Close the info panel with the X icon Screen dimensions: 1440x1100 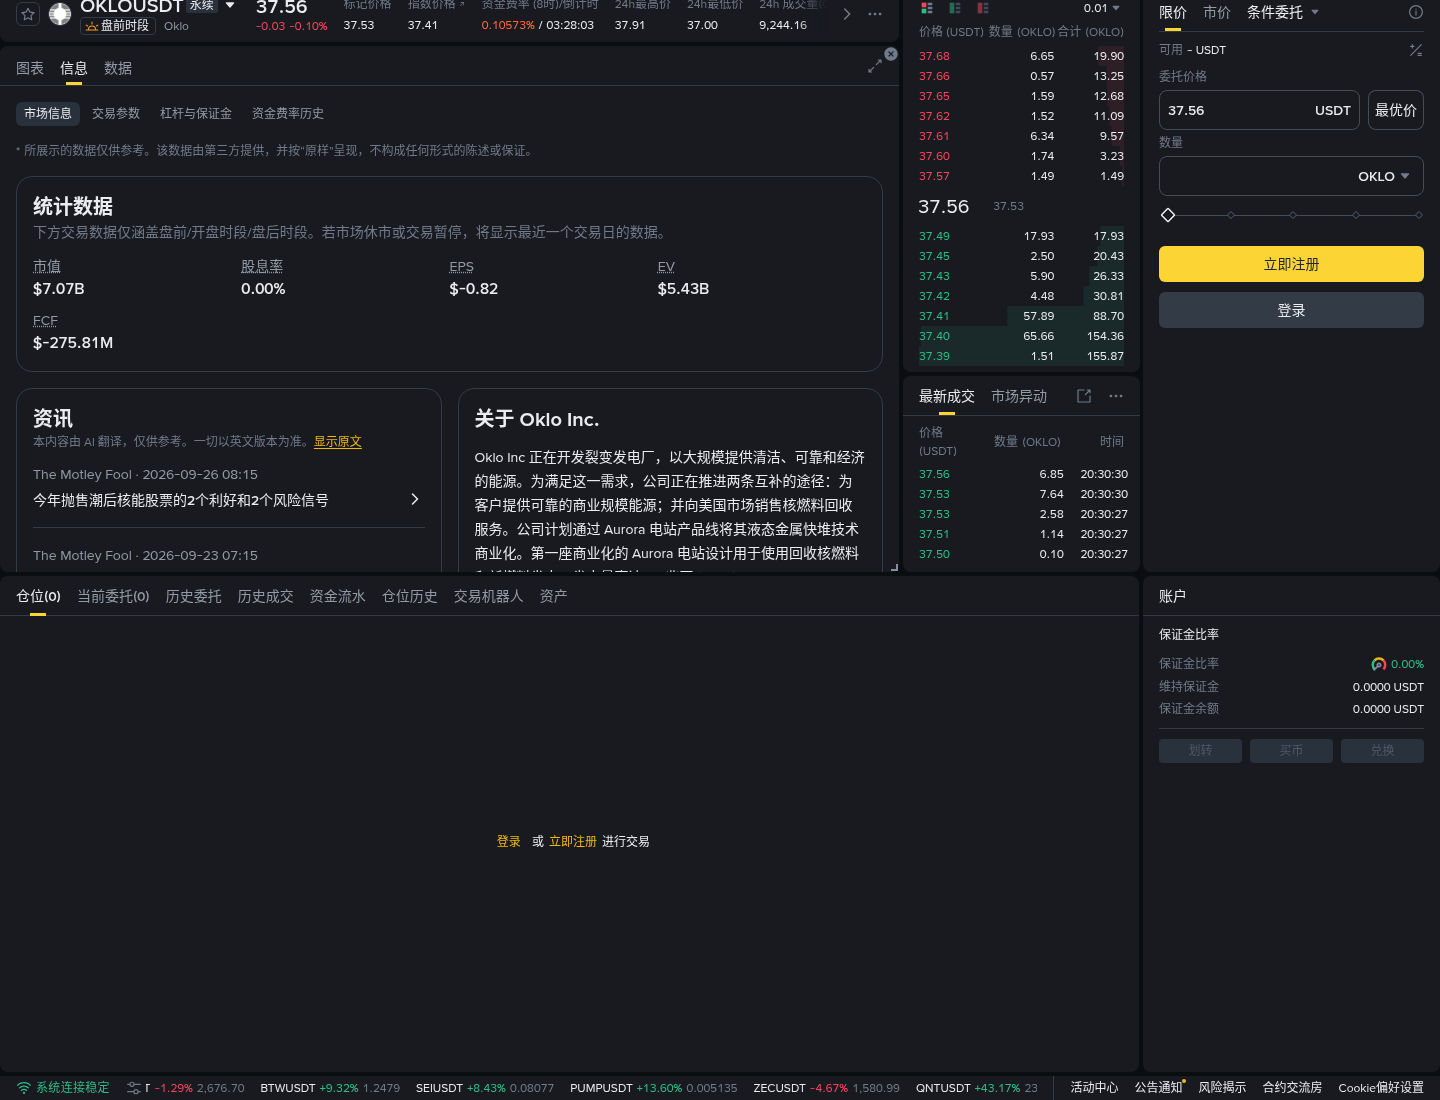[x=891, y=54]
